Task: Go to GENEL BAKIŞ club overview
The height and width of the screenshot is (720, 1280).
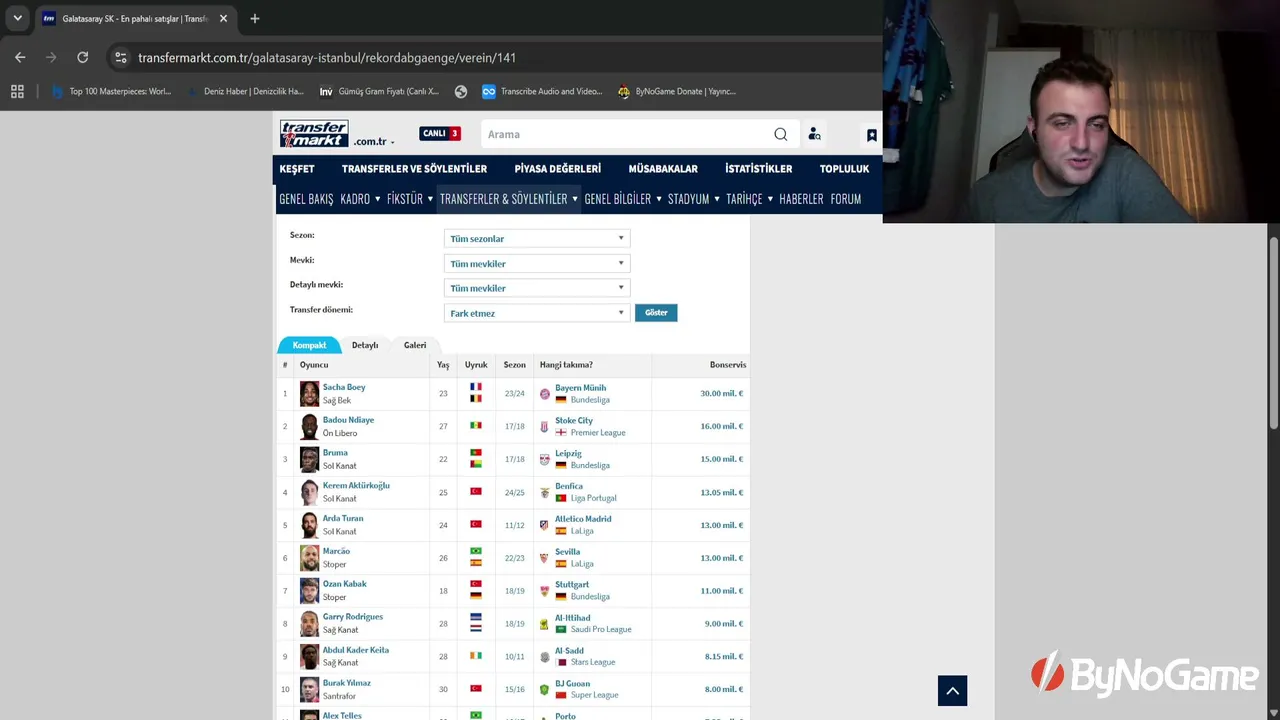Action: click(x=306, y=199)
